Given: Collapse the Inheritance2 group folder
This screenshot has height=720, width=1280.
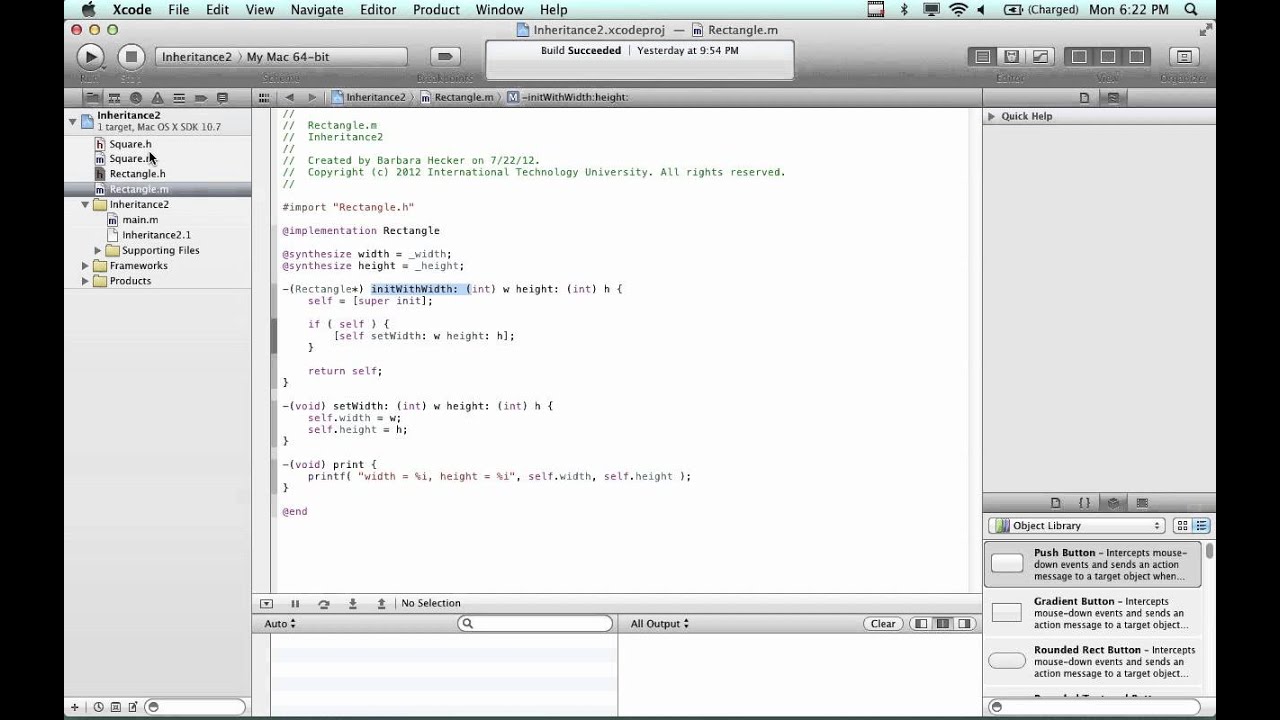Looking at the screenshot, I should point(85,205).
